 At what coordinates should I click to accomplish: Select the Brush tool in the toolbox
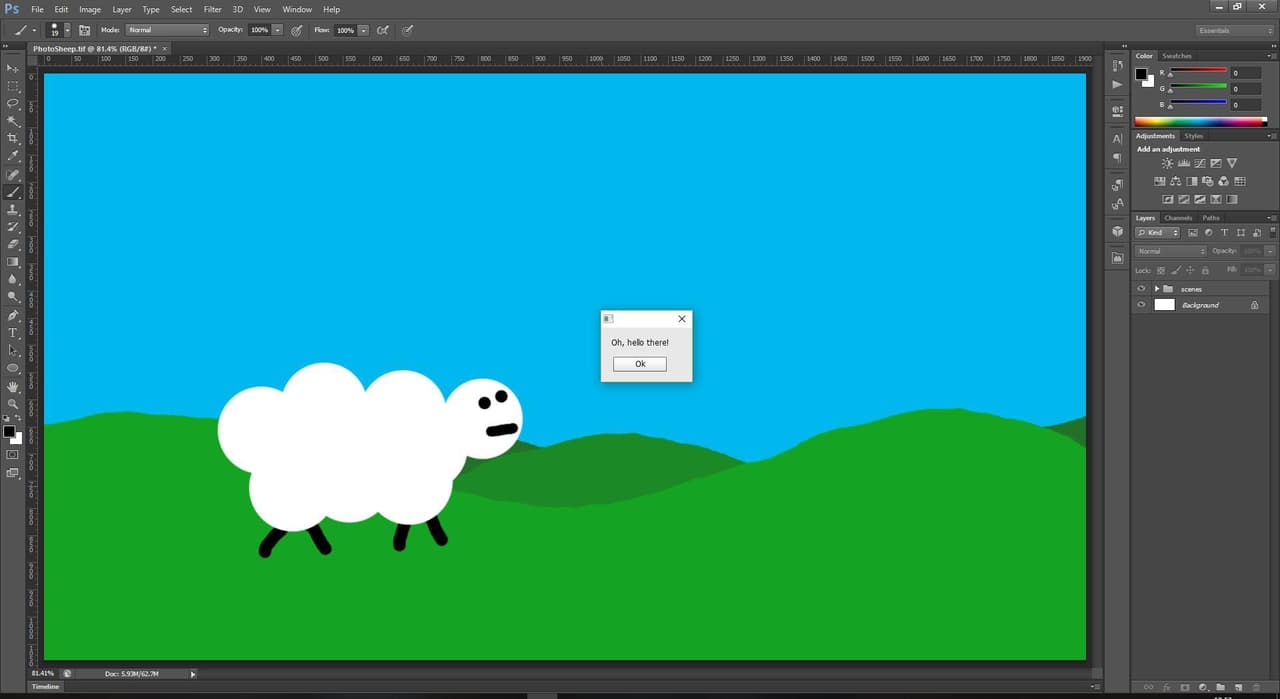(13, 191)
